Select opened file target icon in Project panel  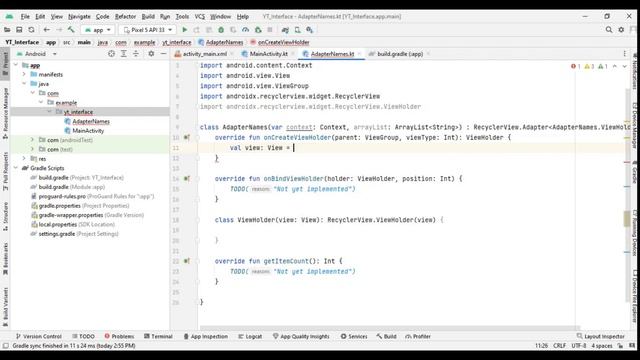point(111,54)
